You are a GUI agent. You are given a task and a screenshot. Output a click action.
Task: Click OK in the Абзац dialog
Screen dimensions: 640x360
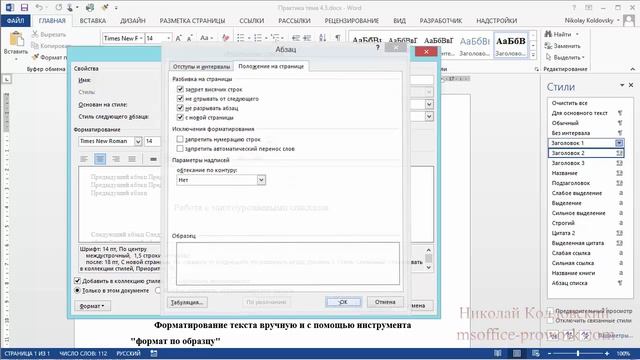[343, 302]
